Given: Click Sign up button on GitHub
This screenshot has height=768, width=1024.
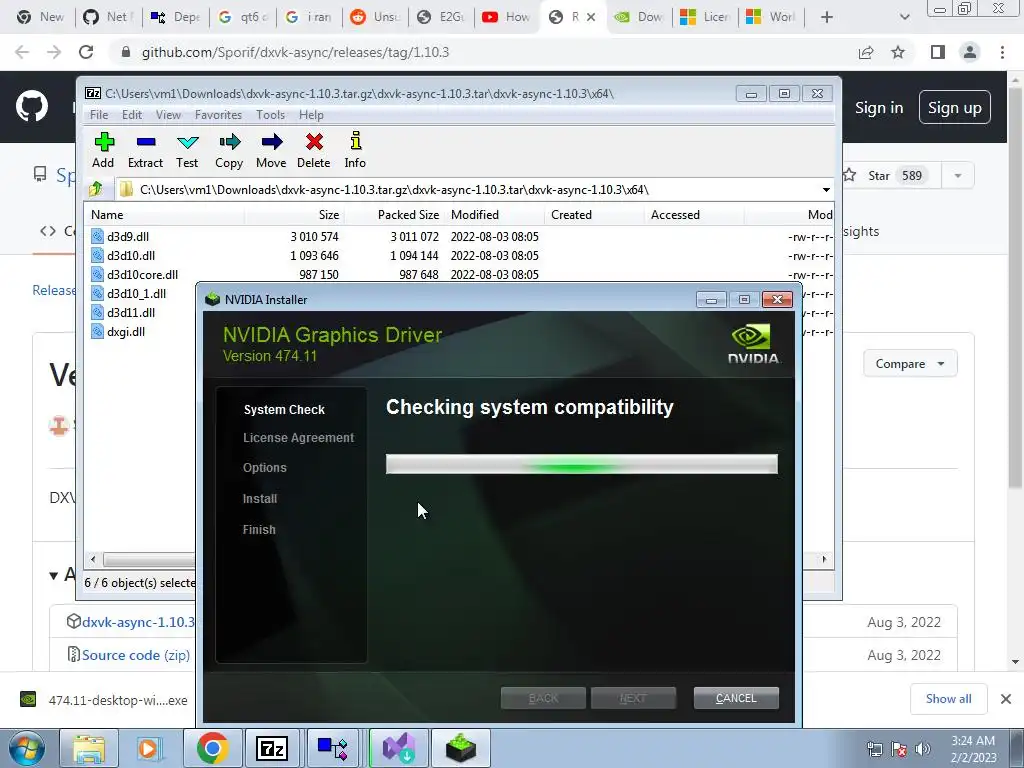Looking at the screenshot, I should [x=955, y=108].
